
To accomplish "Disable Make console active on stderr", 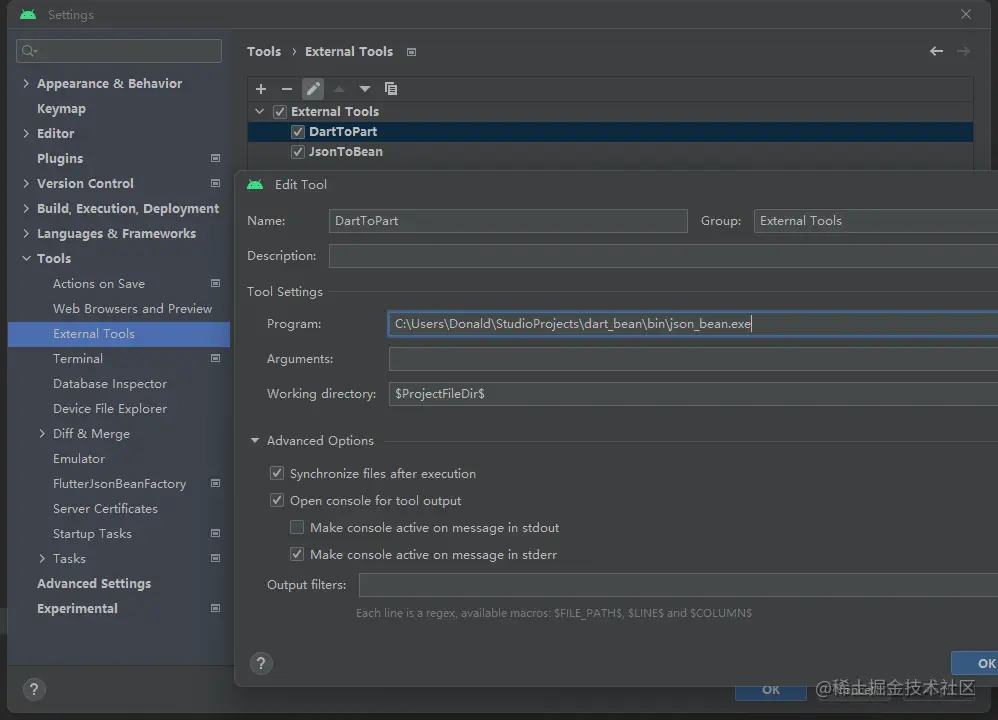I will pyautogui.click(x=297, y=554).
